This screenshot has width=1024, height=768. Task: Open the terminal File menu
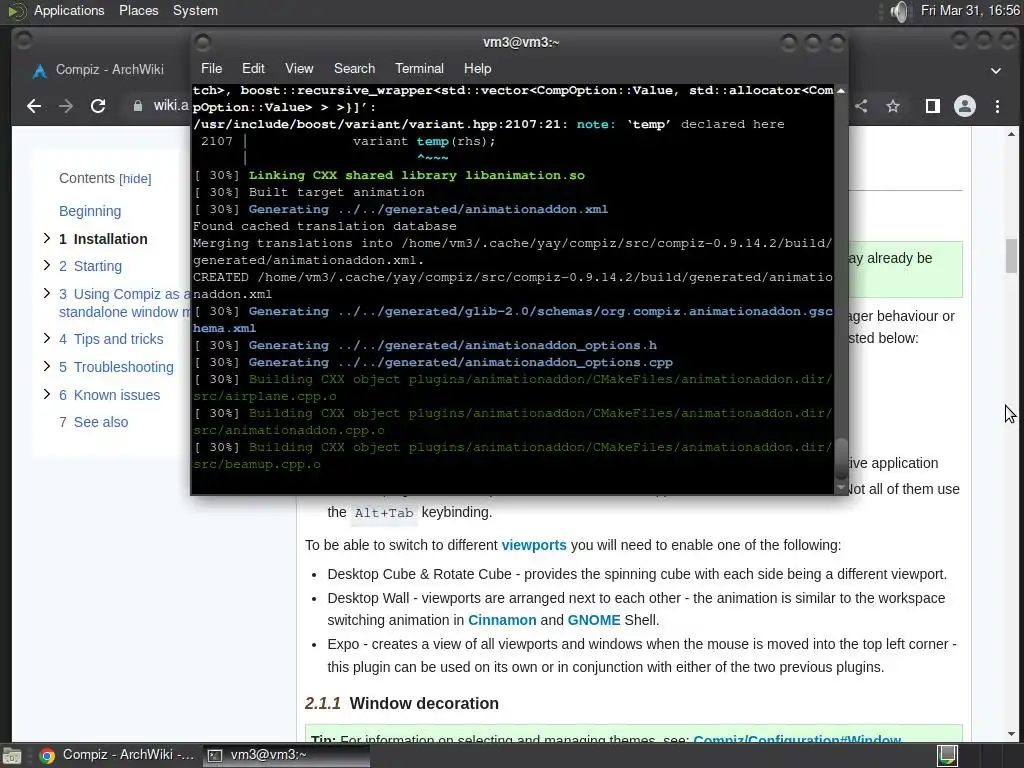212,69
